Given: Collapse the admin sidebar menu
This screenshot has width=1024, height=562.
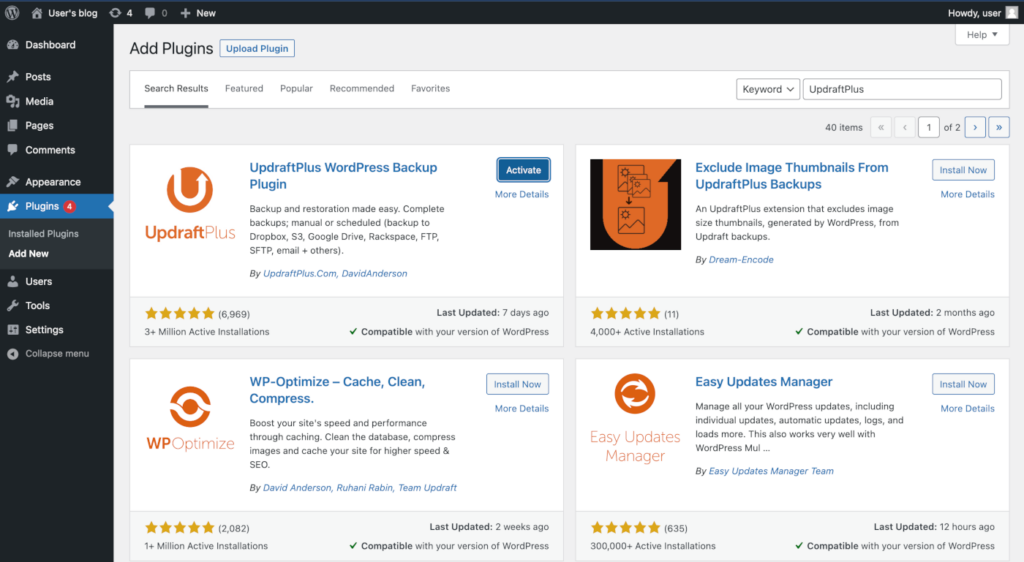Looking at the screenshot, I should (56, 353).
